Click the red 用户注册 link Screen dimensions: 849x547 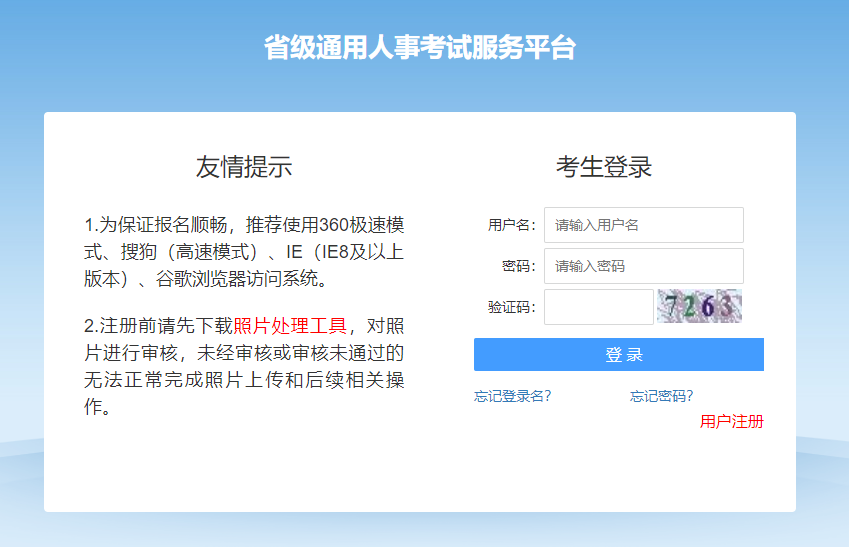pyautogui.click(x=732, y=421)
